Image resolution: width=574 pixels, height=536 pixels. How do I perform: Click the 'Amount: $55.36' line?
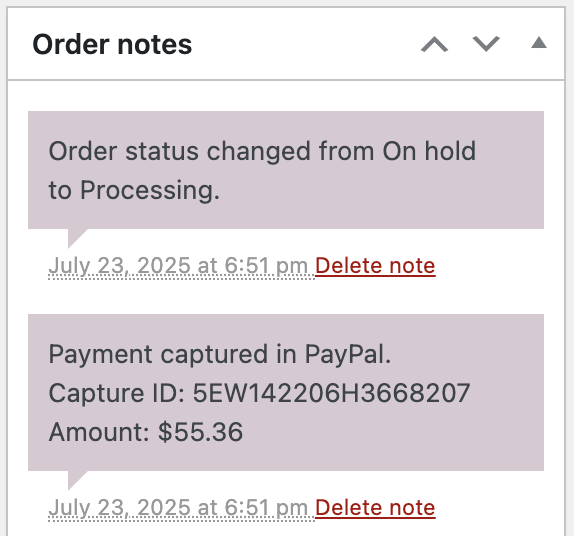click(x=146, y=432)
